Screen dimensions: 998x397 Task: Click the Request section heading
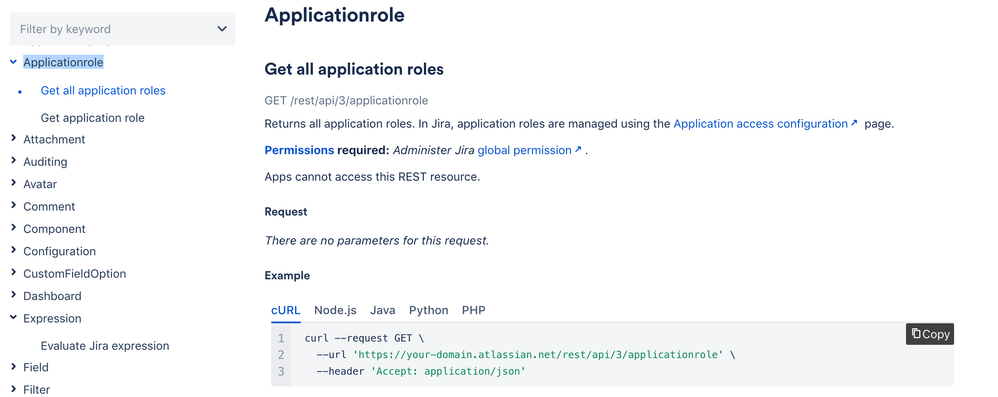(x=286, y=212)
